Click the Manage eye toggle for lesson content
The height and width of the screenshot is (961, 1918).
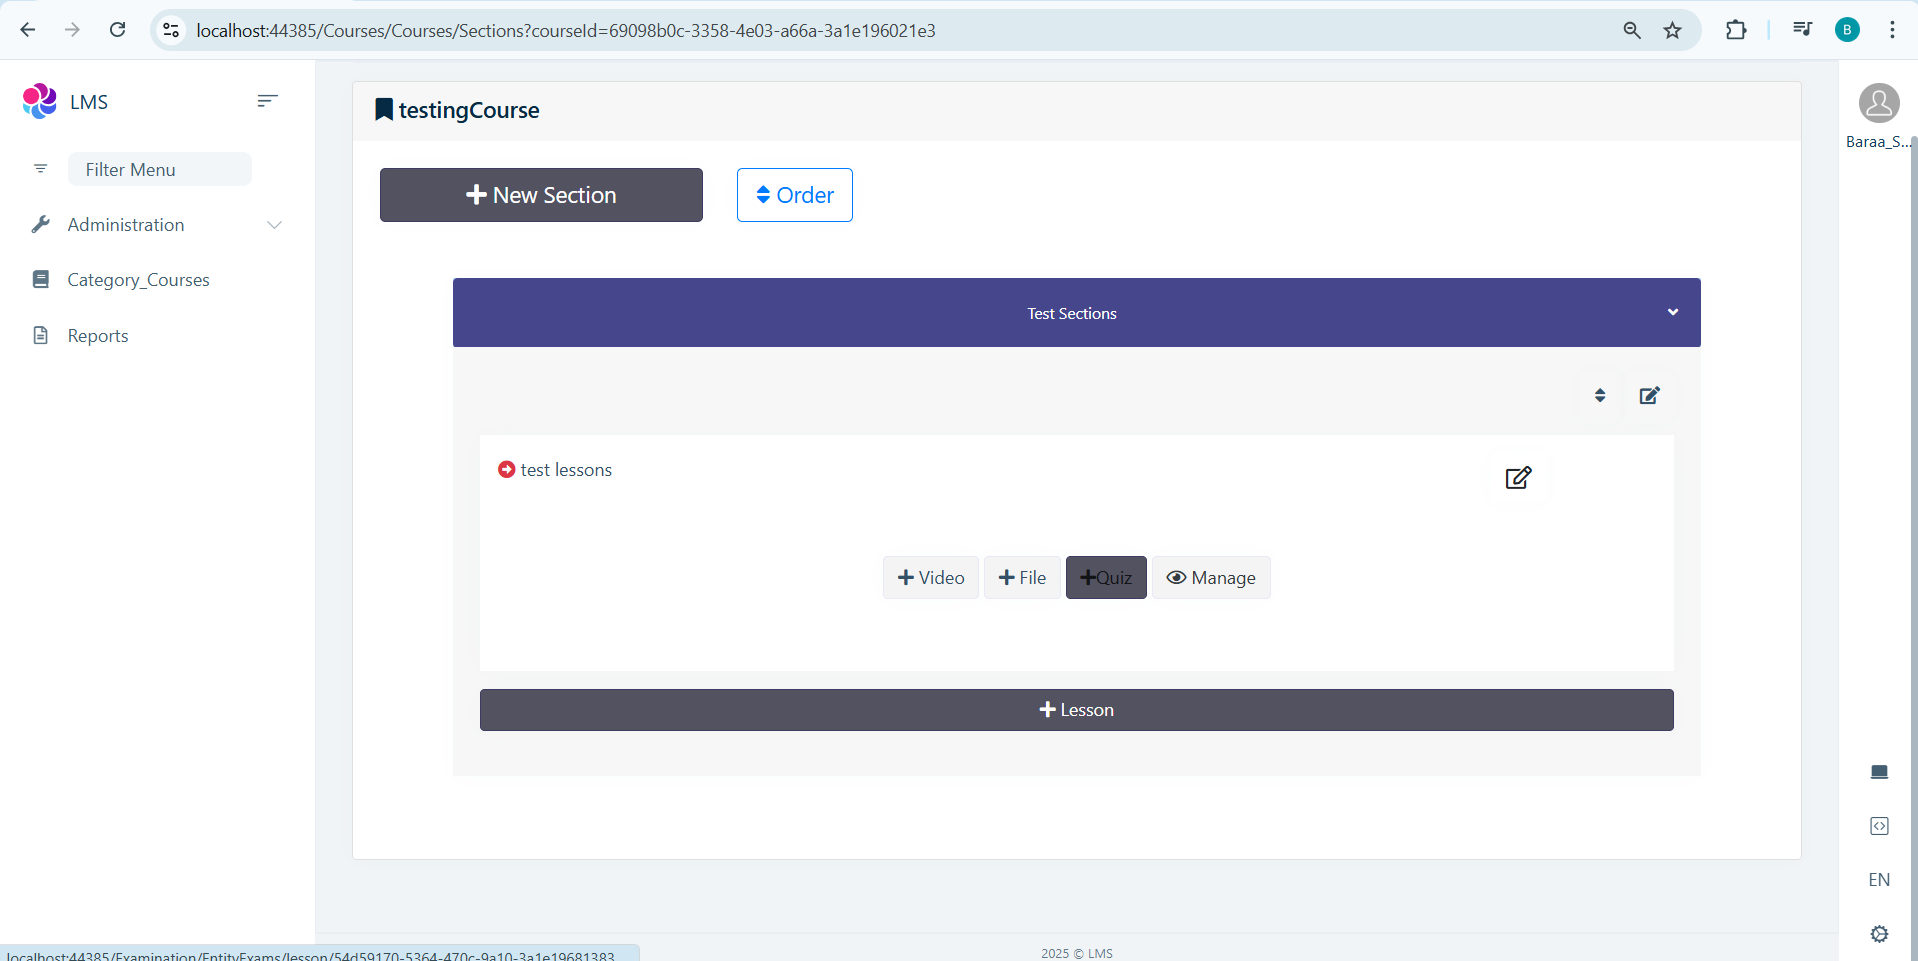(x=1210, y=577)
